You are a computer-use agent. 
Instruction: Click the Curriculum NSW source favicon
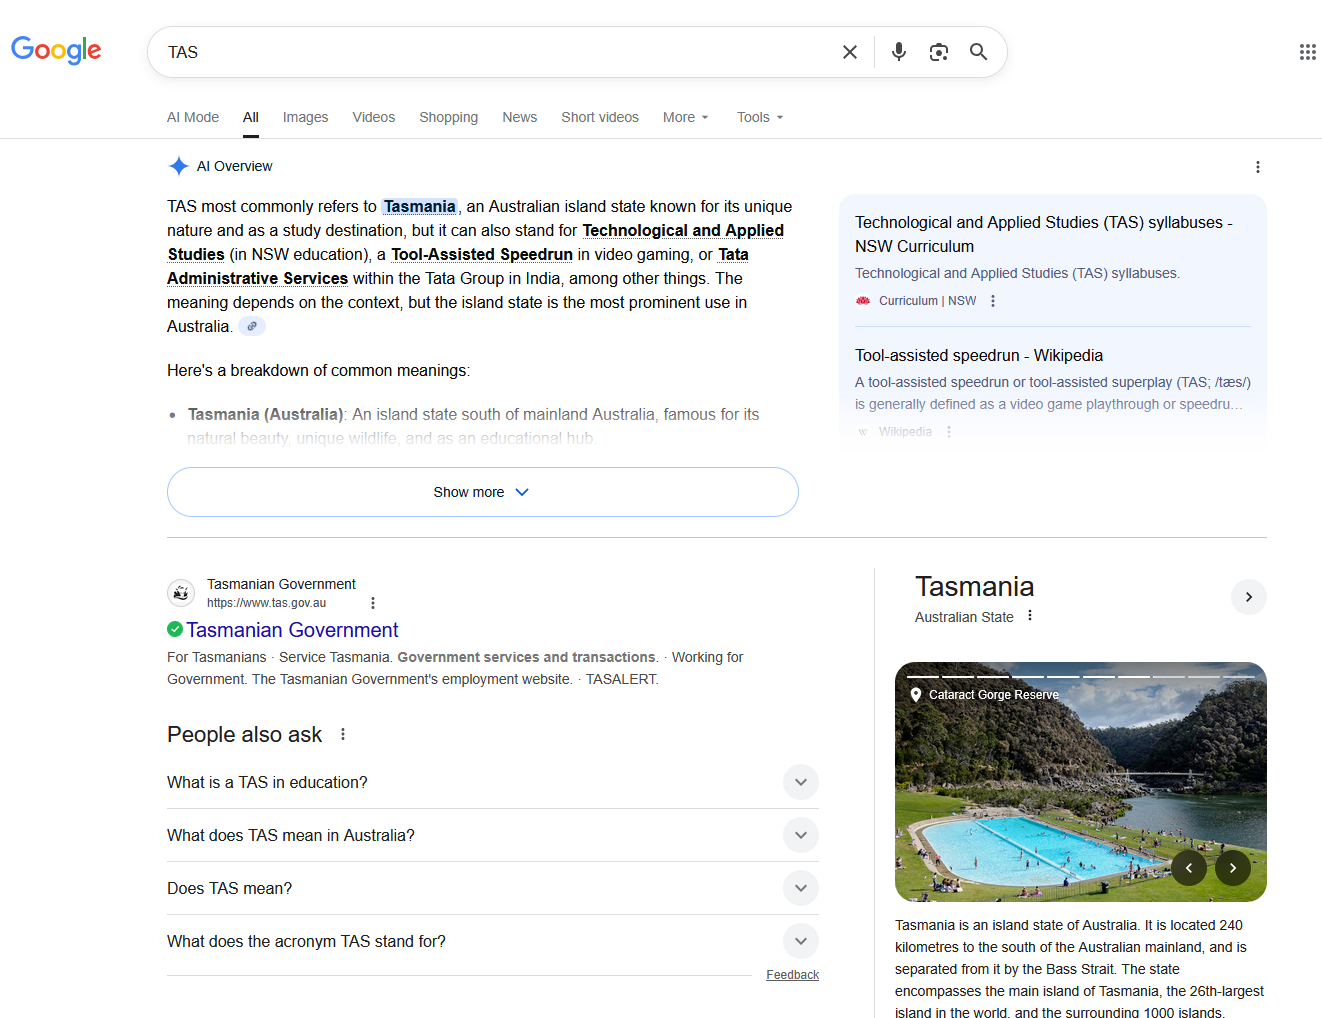point(863,301)
